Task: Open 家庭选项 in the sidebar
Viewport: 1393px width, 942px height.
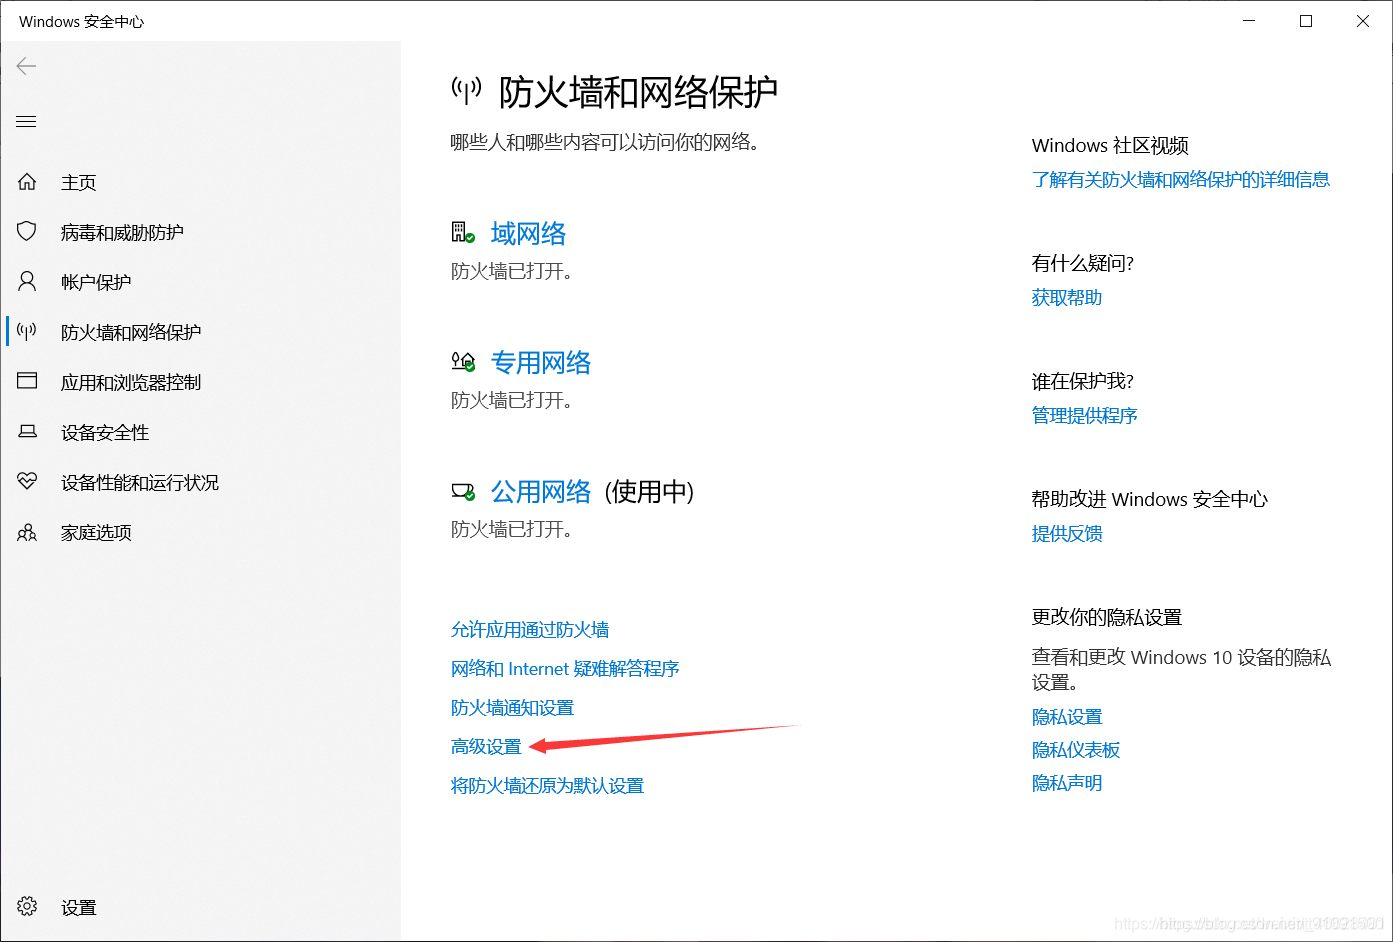Action: click(96, 533)
